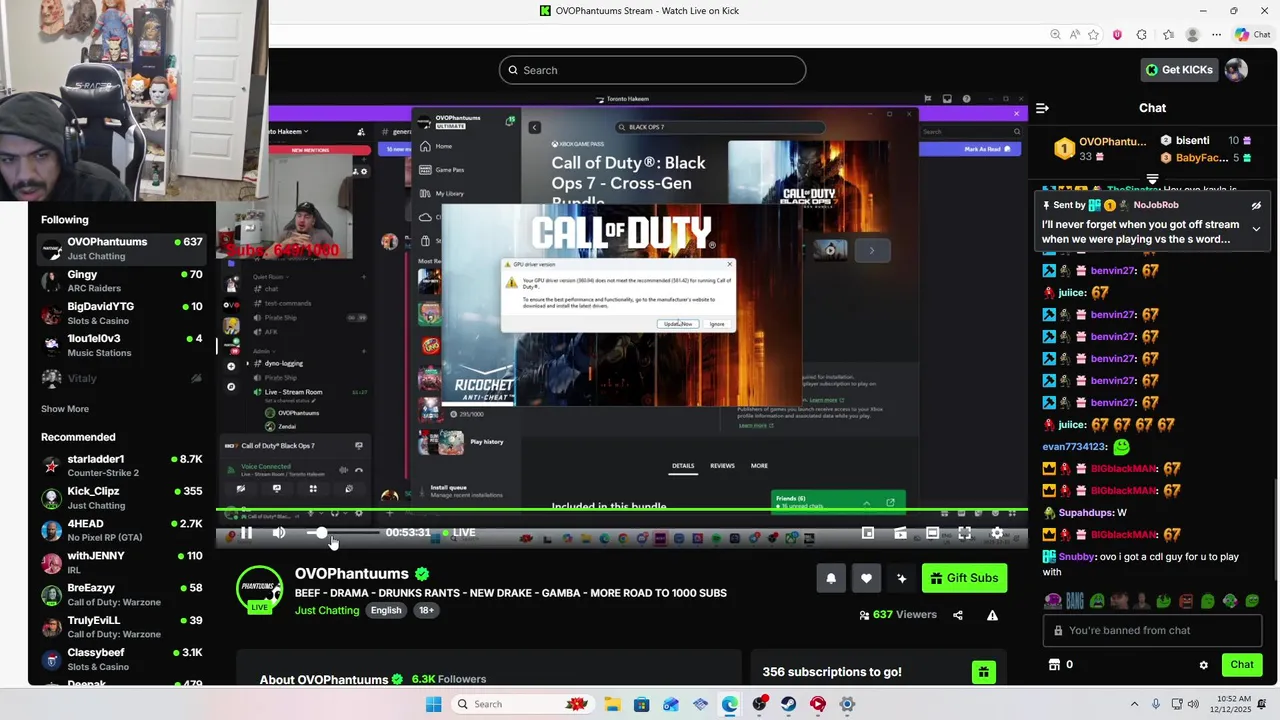Viewport: 1280px width, 720px height.
Task: Report stream with warning triangle icon
Action: pyautogui.click(x=992, y=615)
